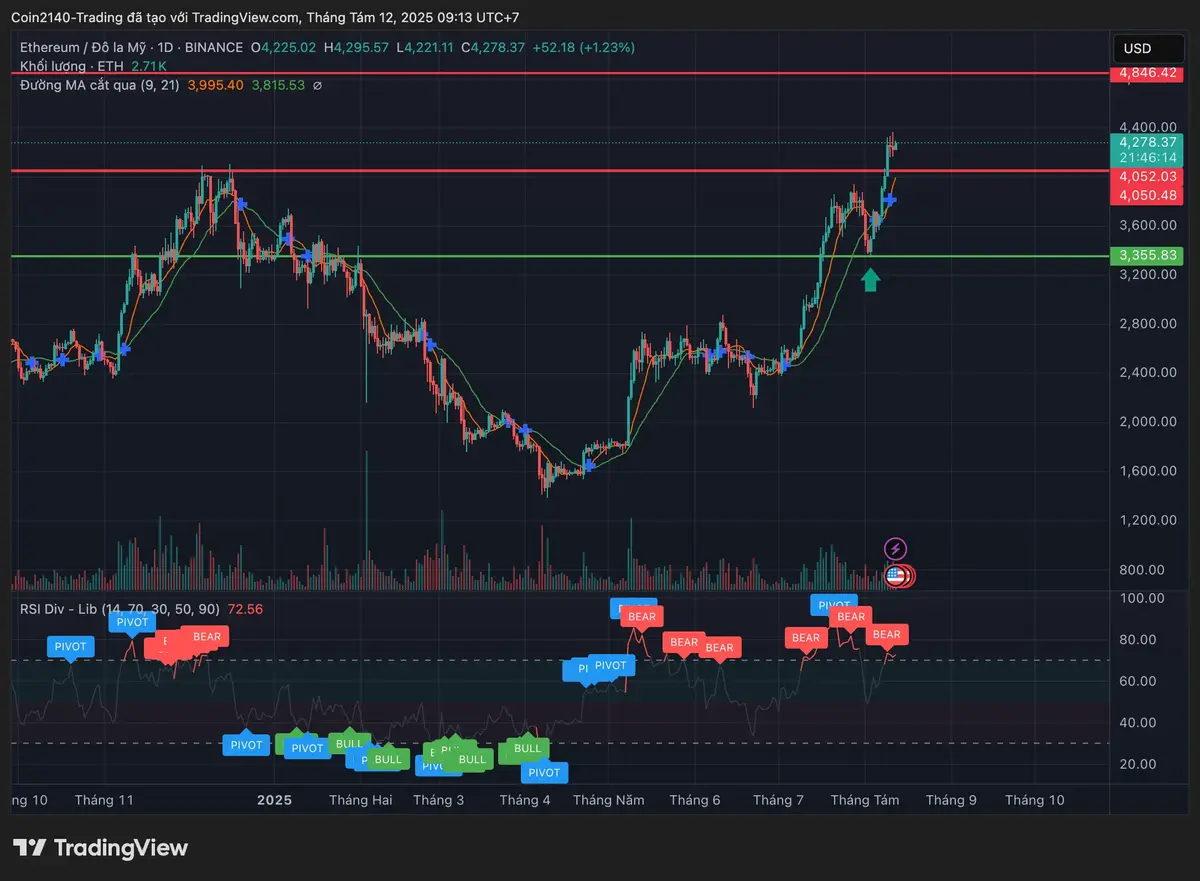Select the green buy arrow signal marker

pyautogui.click(x=871, y=280)
